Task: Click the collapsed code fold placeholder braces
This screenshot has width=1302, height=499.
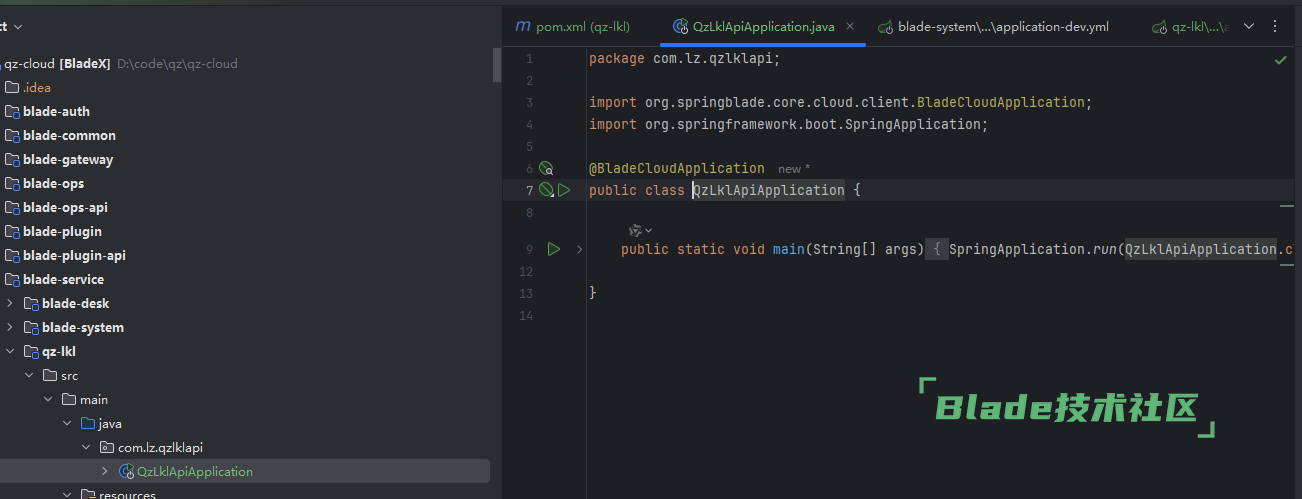Action: (x=936, y=249)
